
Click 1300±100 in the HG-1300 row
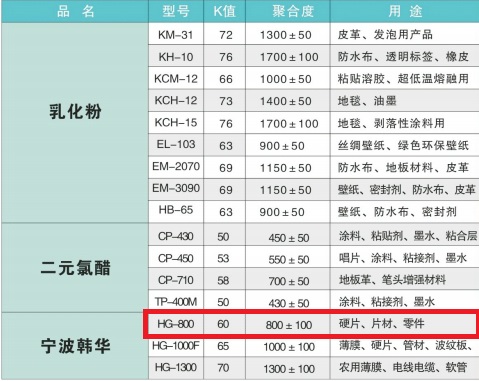[x=289, y=369]
